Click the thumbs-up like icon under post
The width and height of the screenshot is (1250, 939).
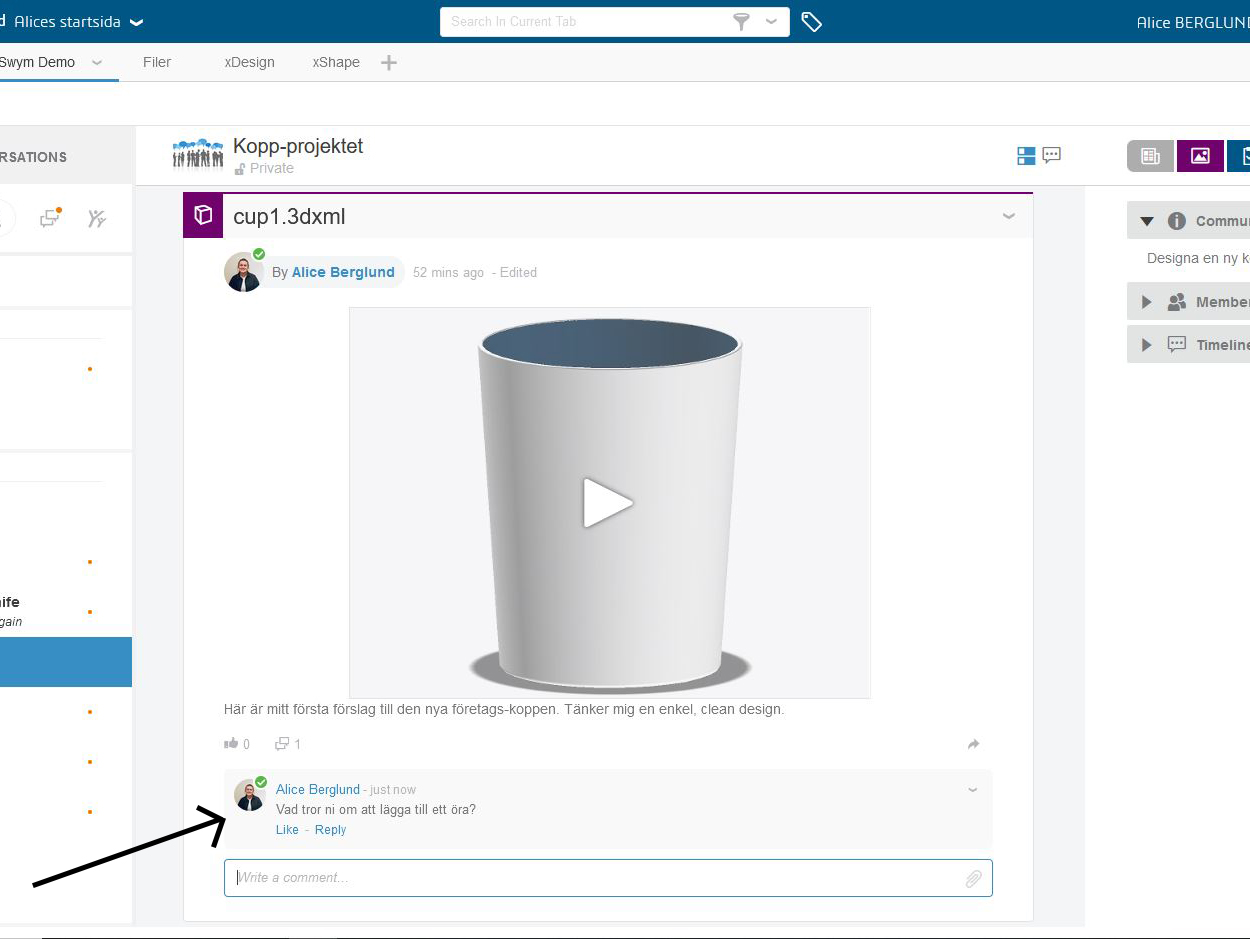(x=231, y=743)
